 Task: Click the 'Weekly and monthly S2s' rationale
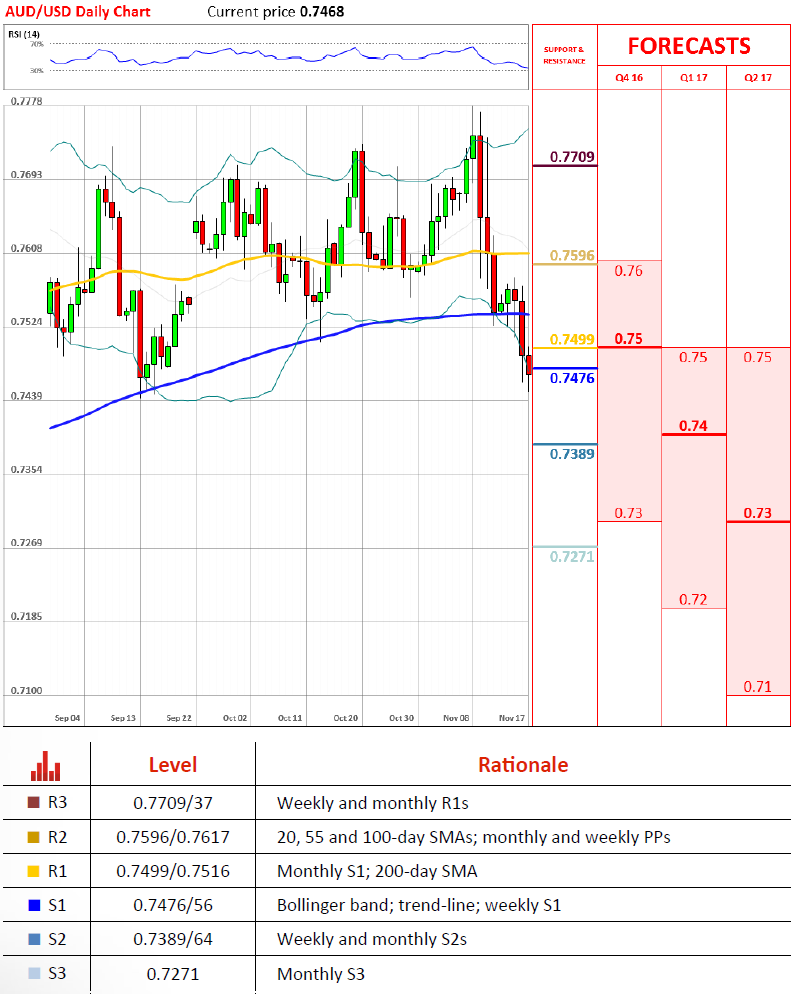tap(372, 939)
